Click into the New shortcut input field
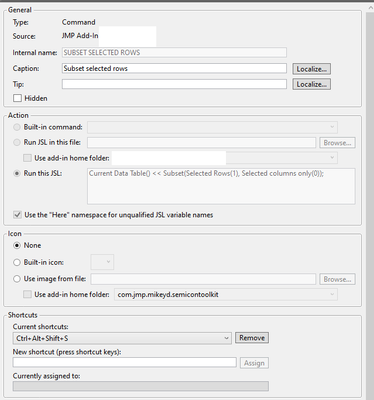 tap(124, 363)
